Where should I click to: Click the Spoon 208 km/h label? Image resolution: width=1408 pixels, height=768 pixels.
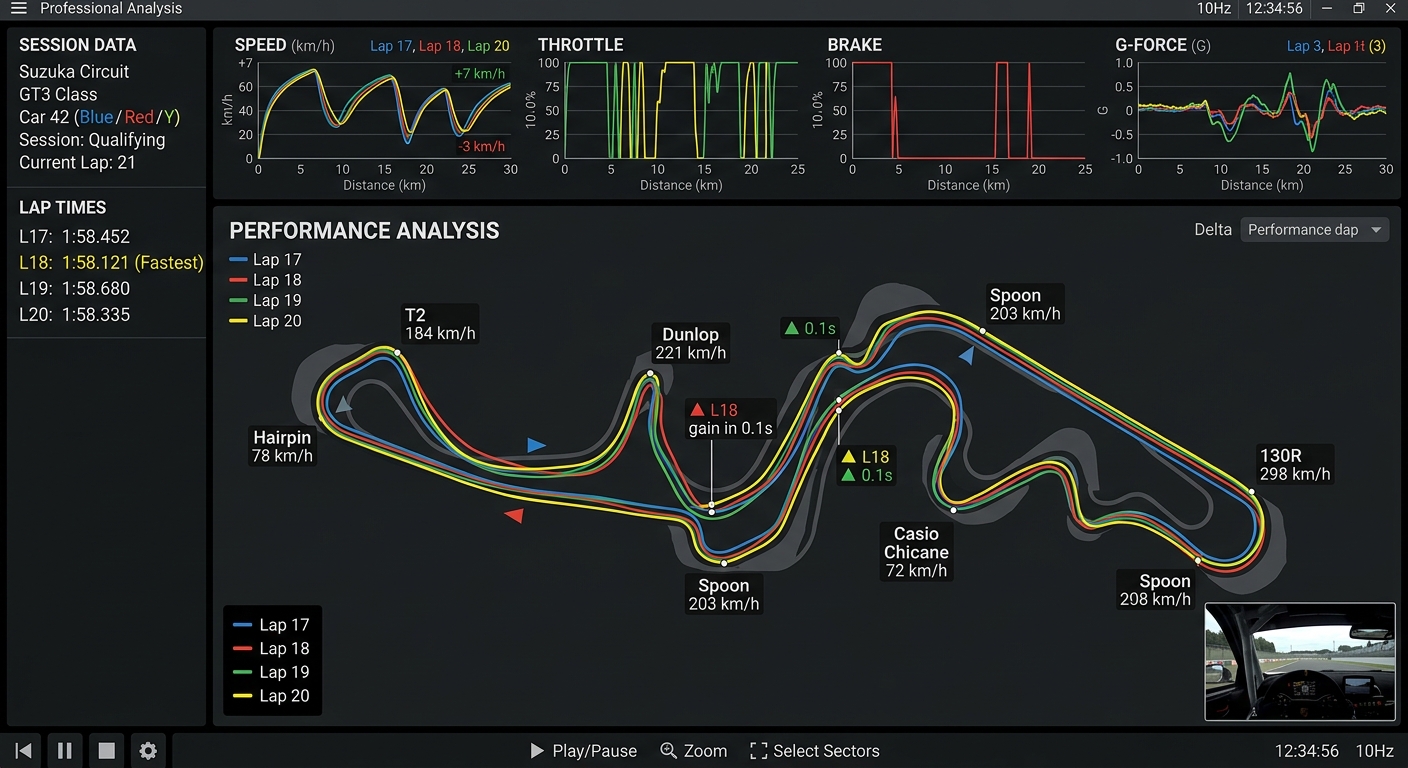[x=1155, y=590]
